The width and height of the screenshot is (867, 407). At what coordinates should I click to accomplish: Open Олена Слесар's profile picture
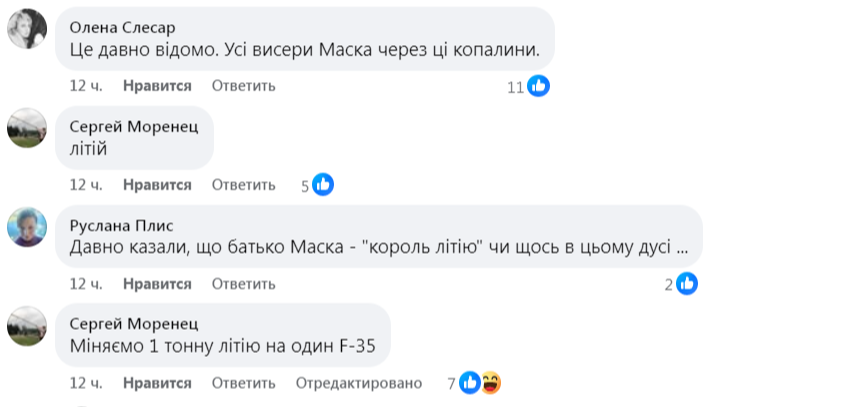[x=27, y=29]
